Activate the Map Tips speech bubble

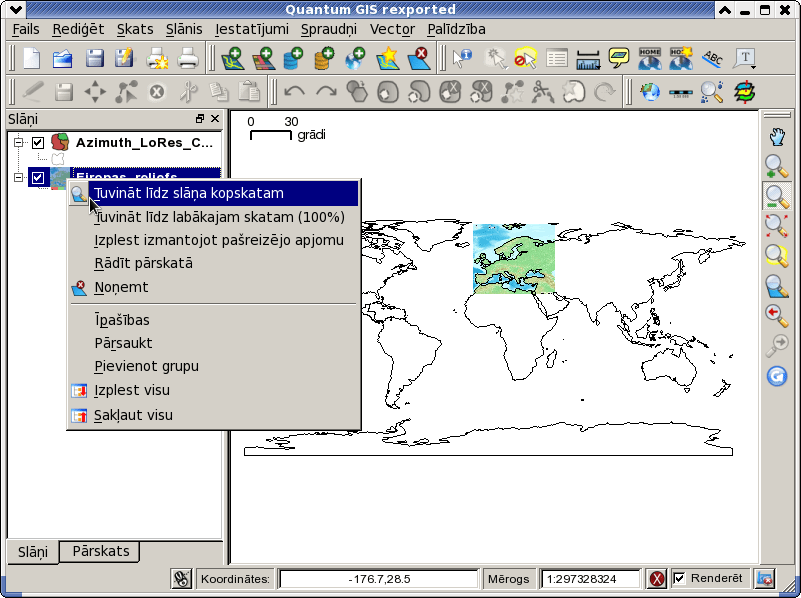tap(619, 58)
